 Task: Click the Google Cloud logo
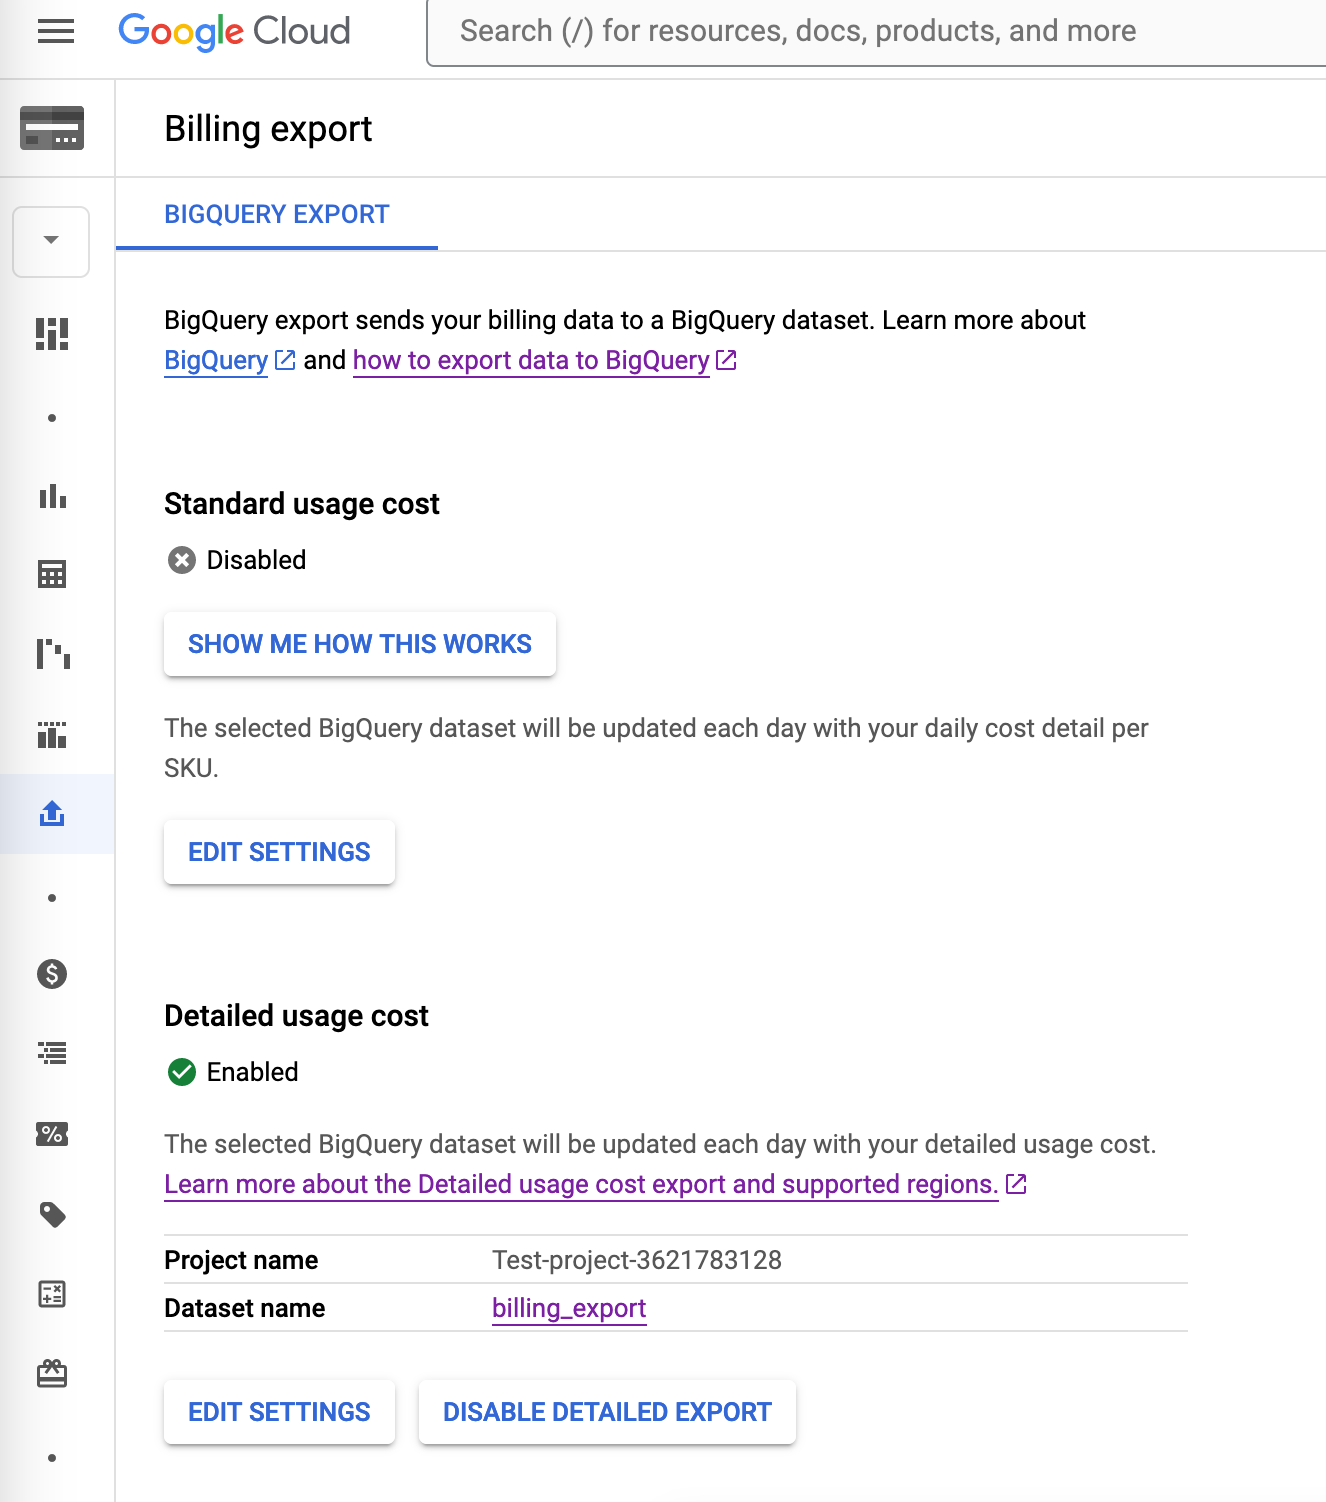pos(235,32)
